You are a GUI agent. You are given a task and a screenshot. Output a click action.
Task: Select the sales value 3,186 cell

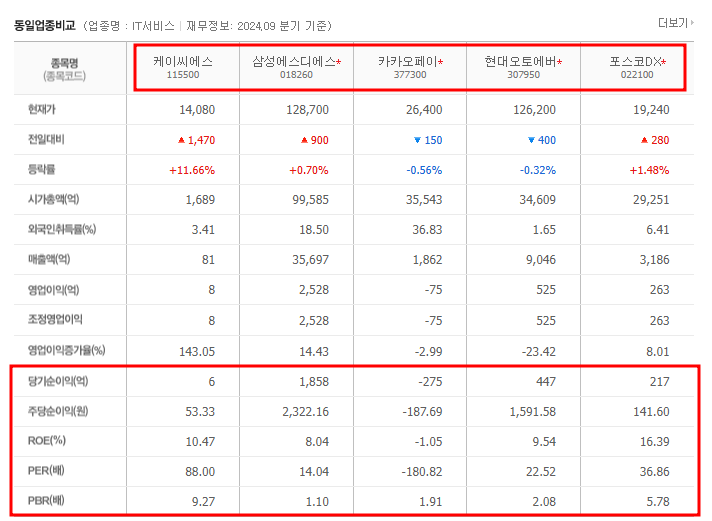pyautogui.click(x=654, y=260)
